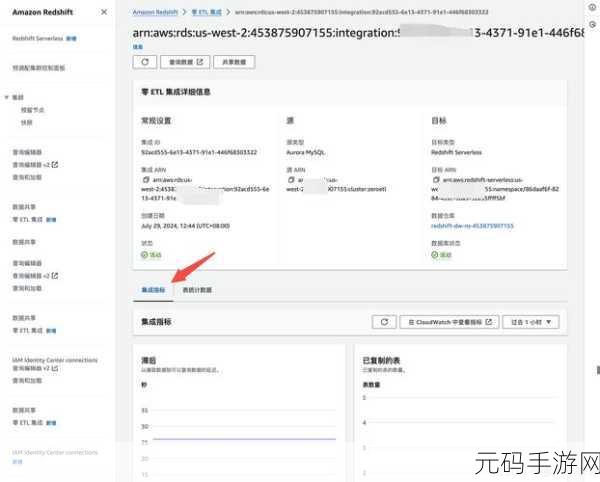Select the Redshift Serverless target type text
The image size is (600, 482).
457,152
